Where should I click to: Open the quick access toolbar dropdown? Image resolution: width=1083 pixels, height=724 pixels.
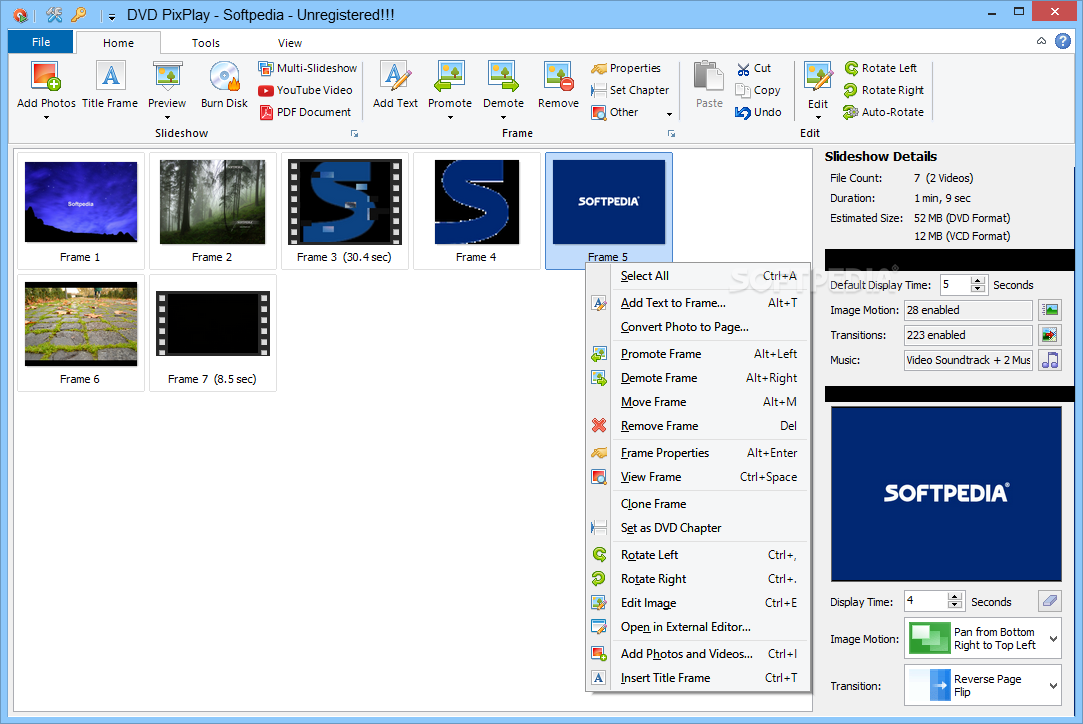[111, 16]
